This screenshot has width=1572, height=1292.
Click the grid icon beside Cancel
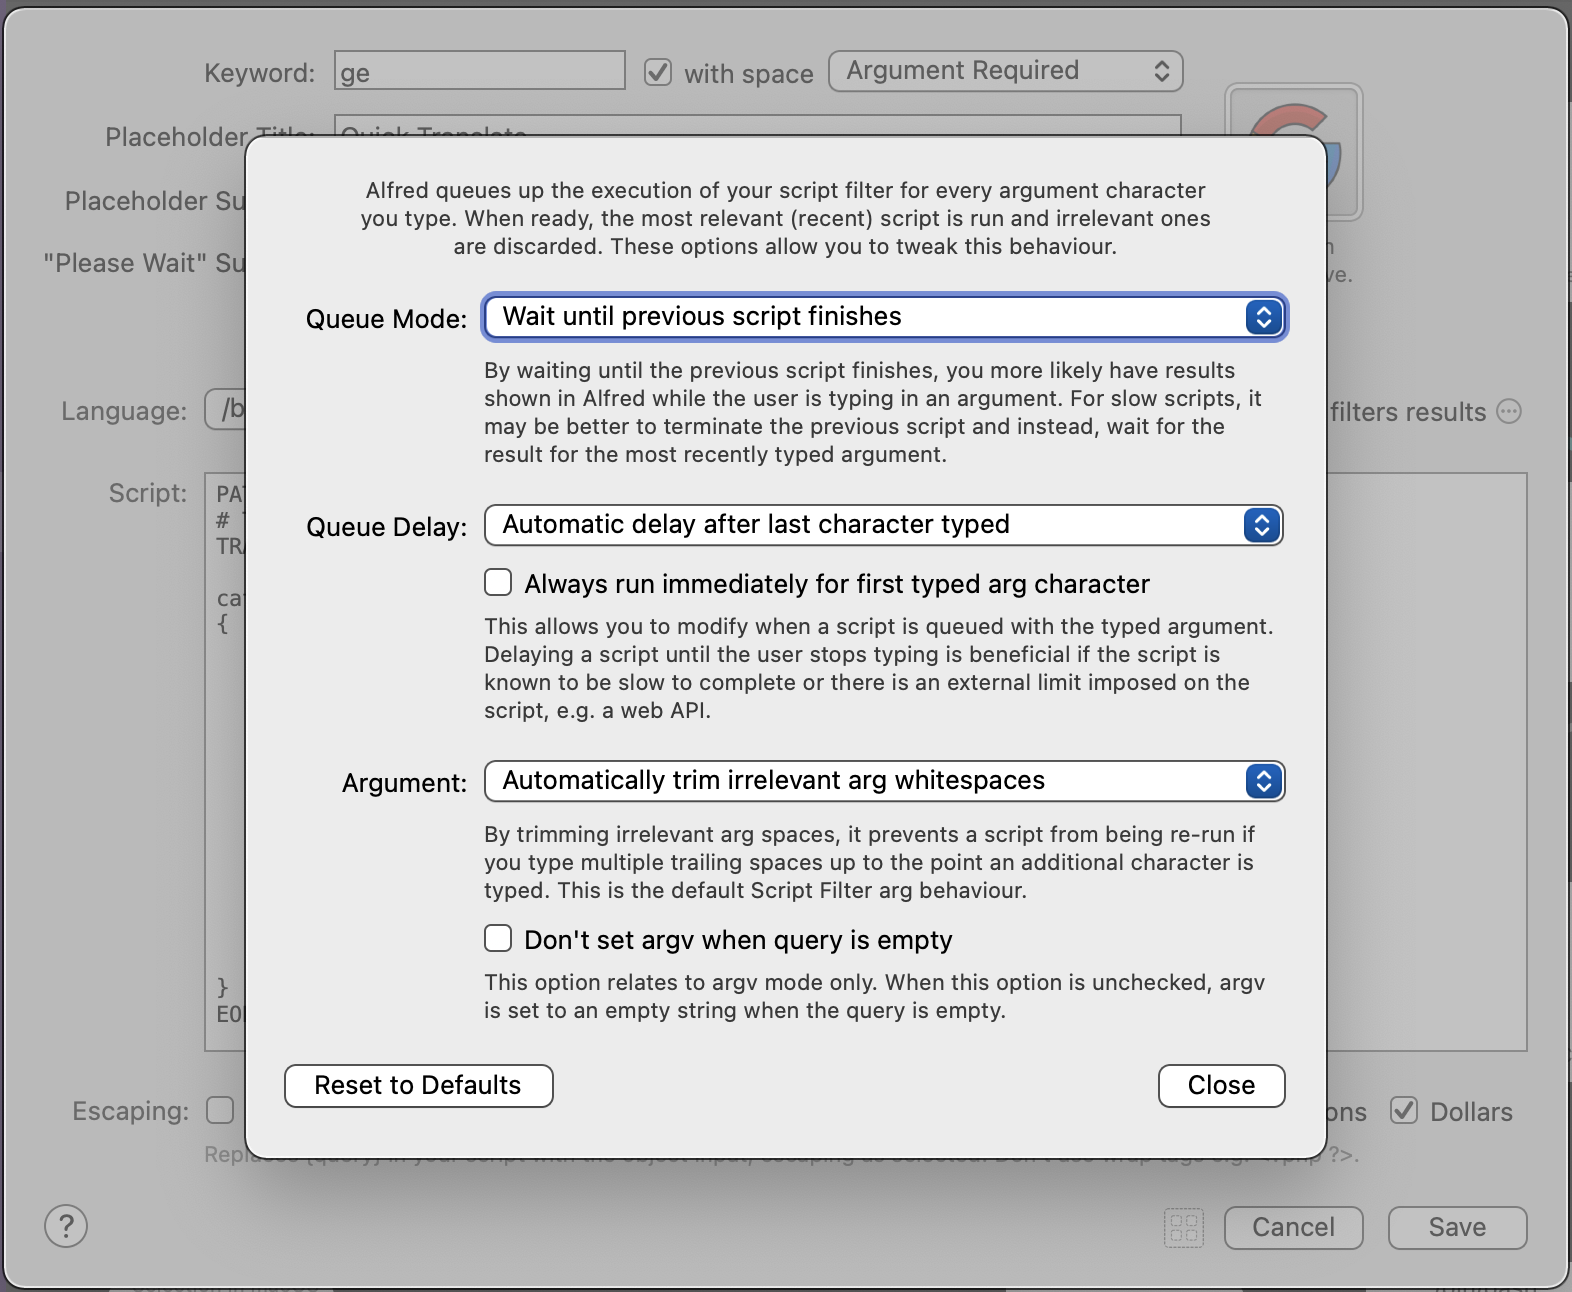pyautogui.click(x=1184, y=1228)
